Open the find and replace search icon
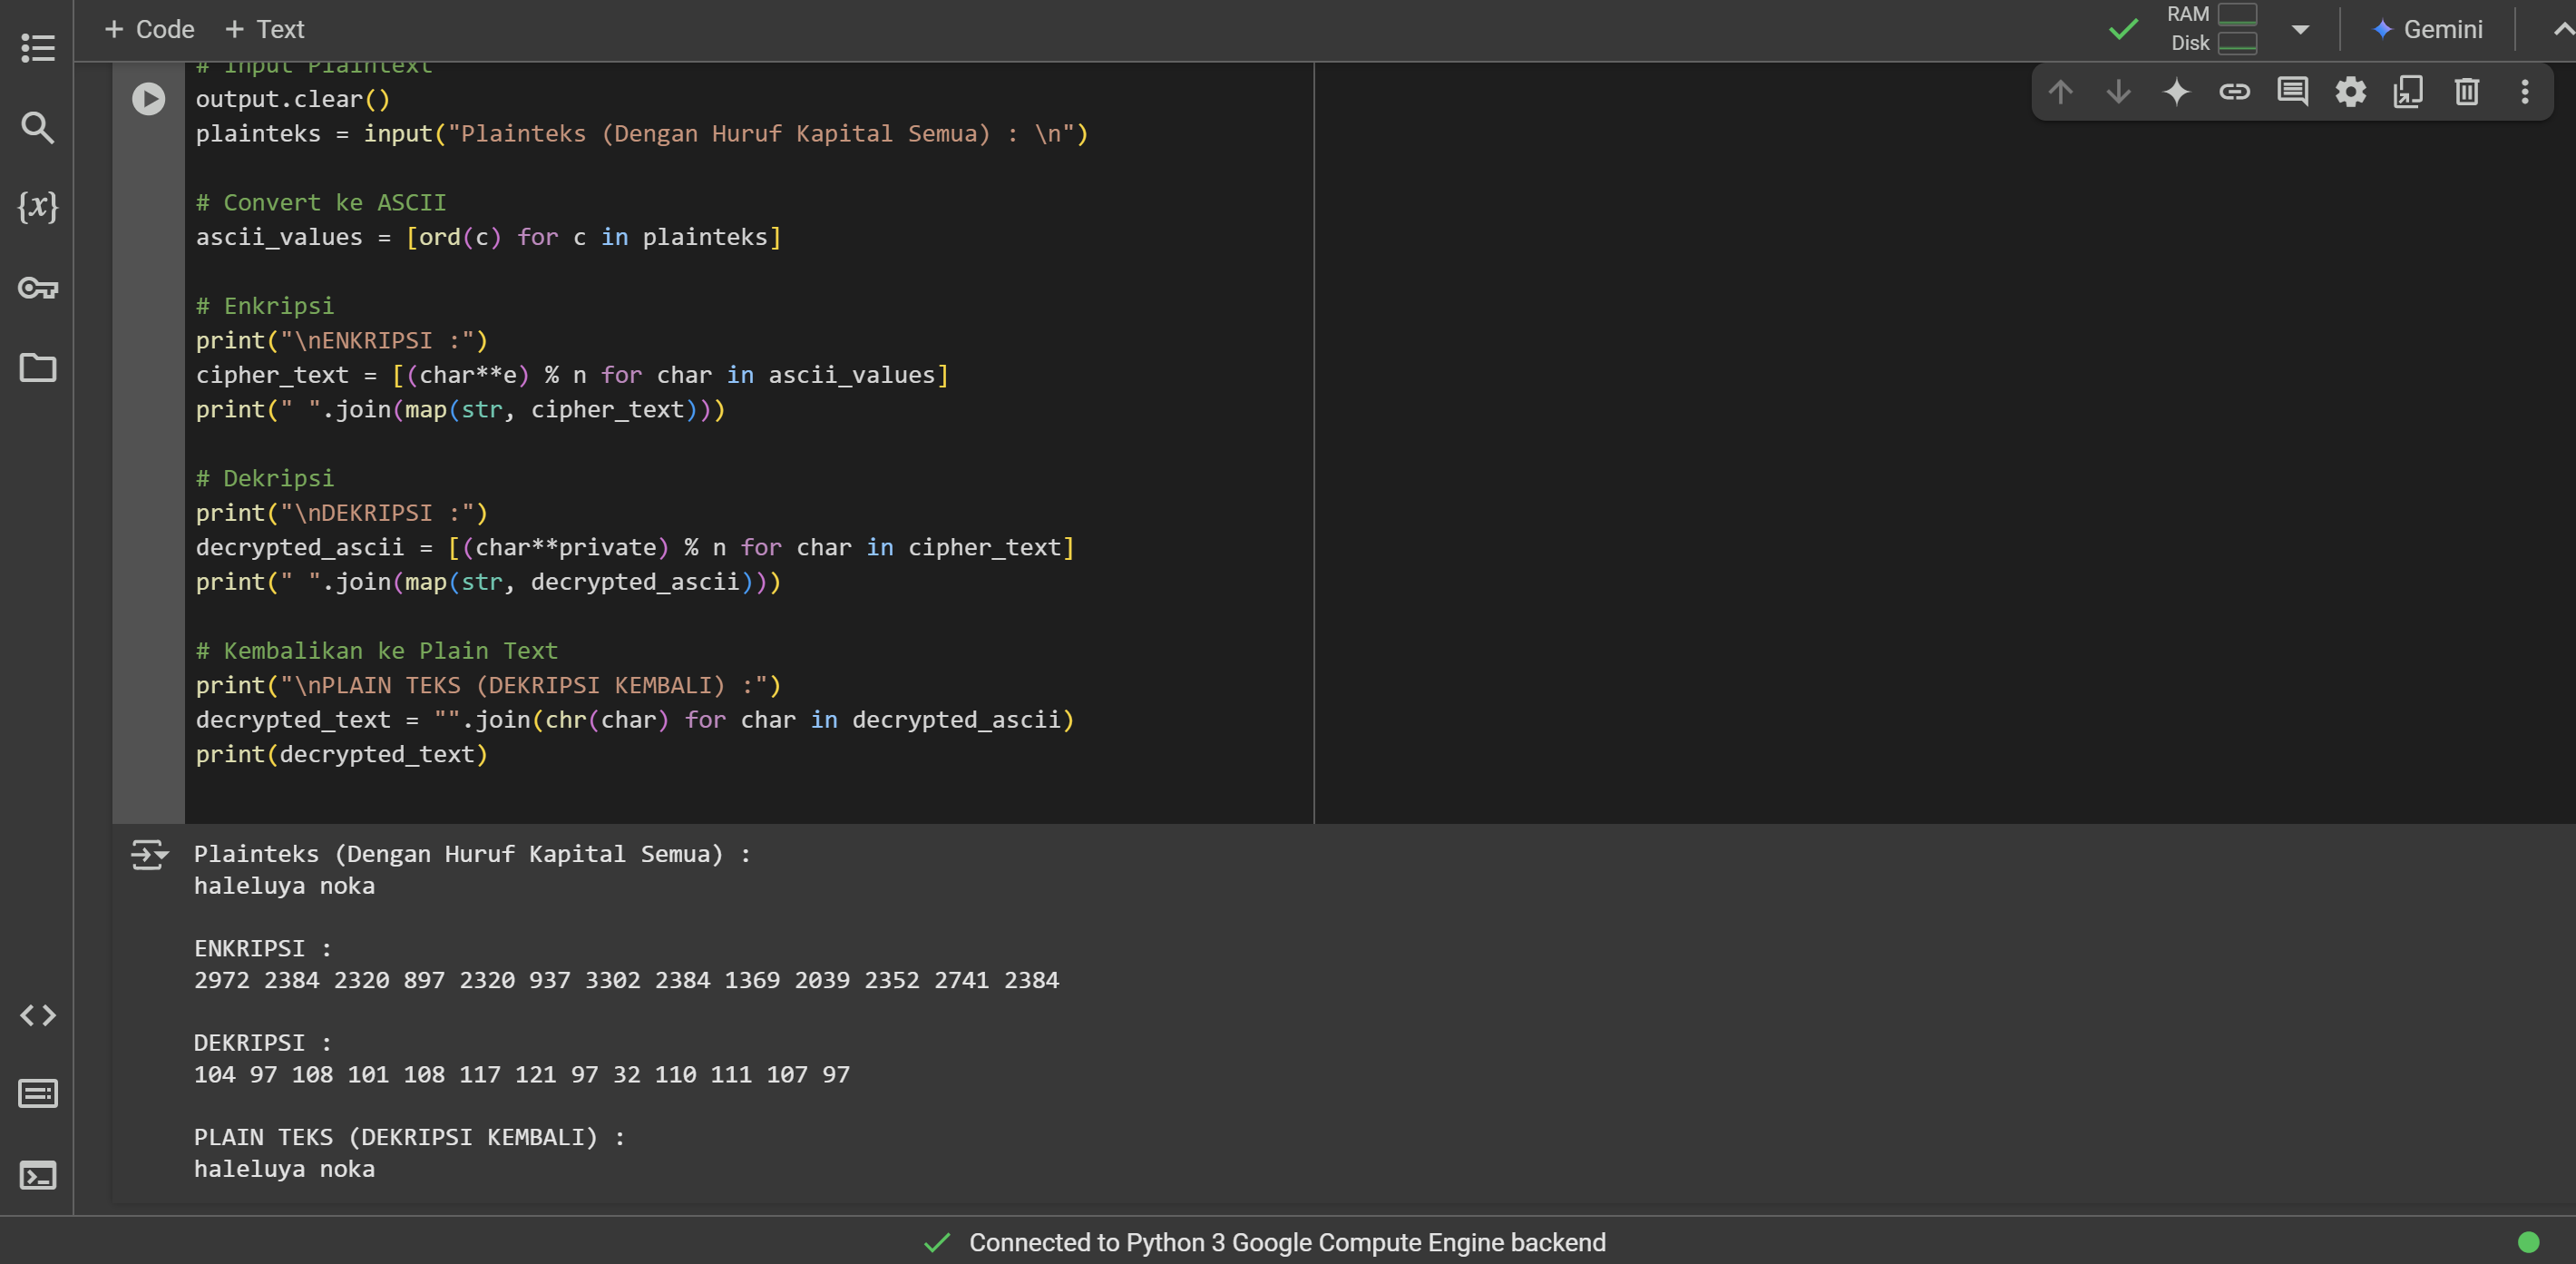This screenshot has height=1264, width=2576. coord(37,127)
